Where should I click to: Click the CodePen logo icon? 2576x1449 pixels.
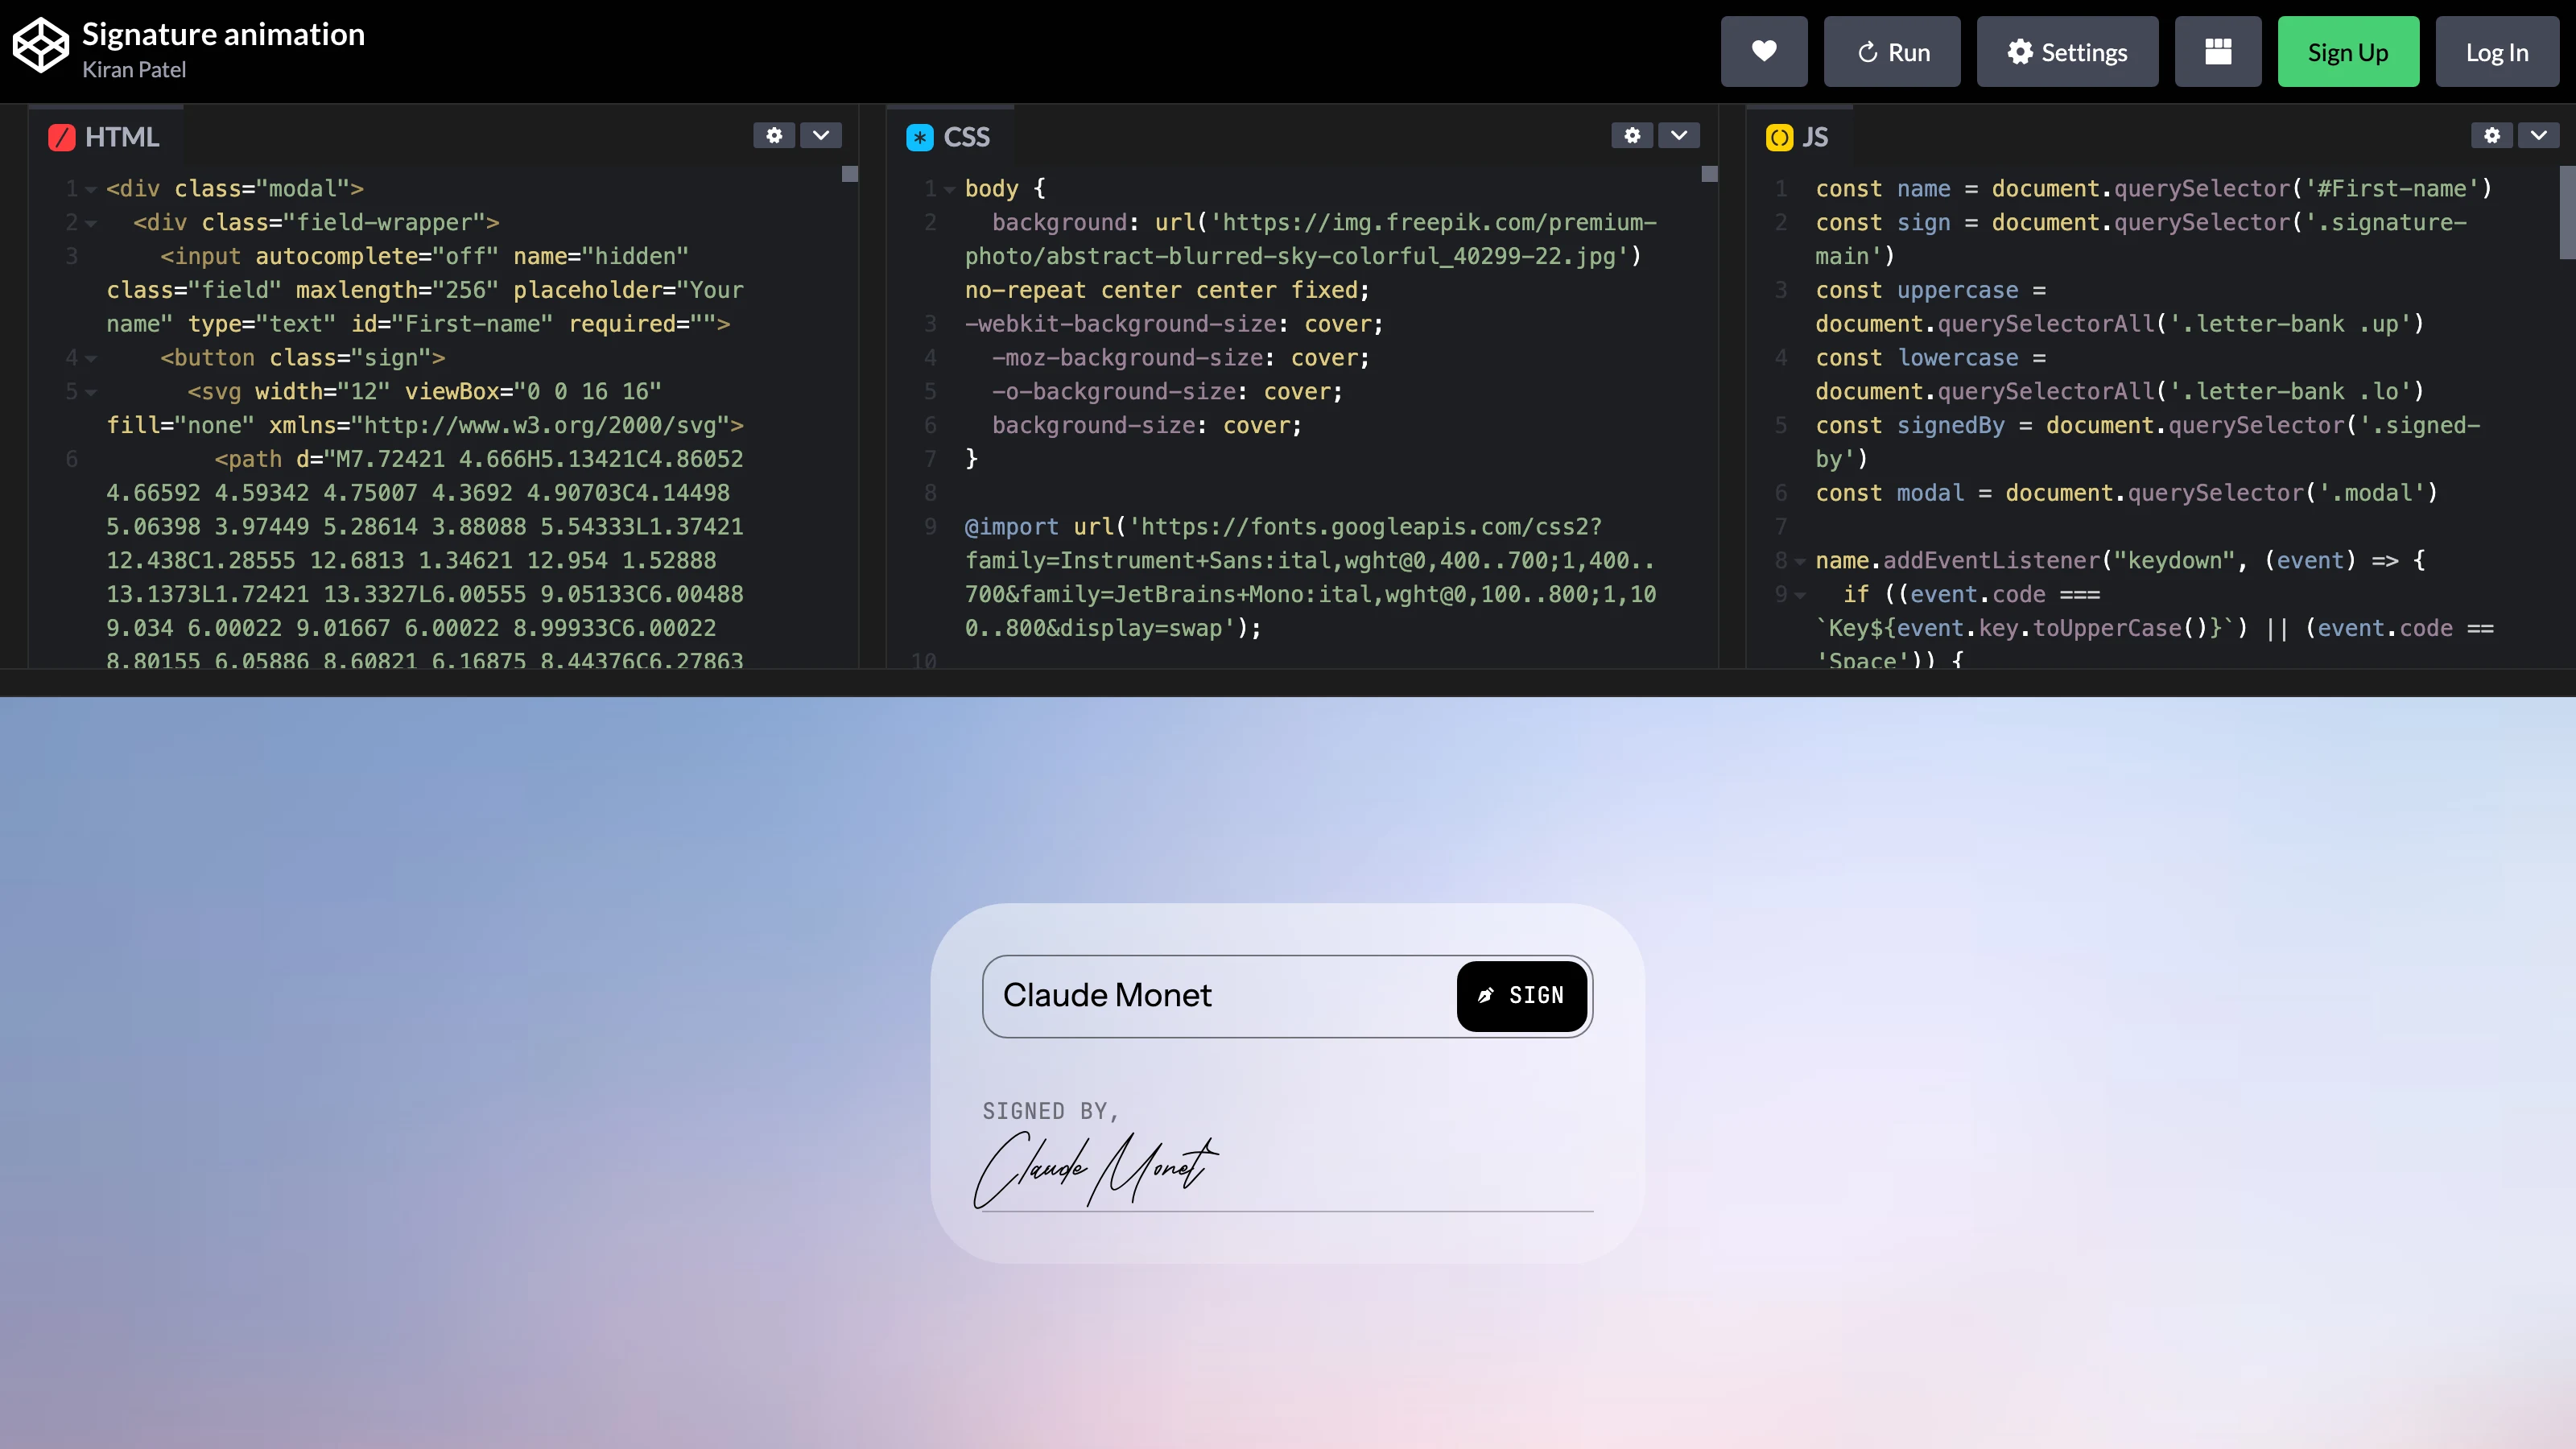click(x=40, y=45)
